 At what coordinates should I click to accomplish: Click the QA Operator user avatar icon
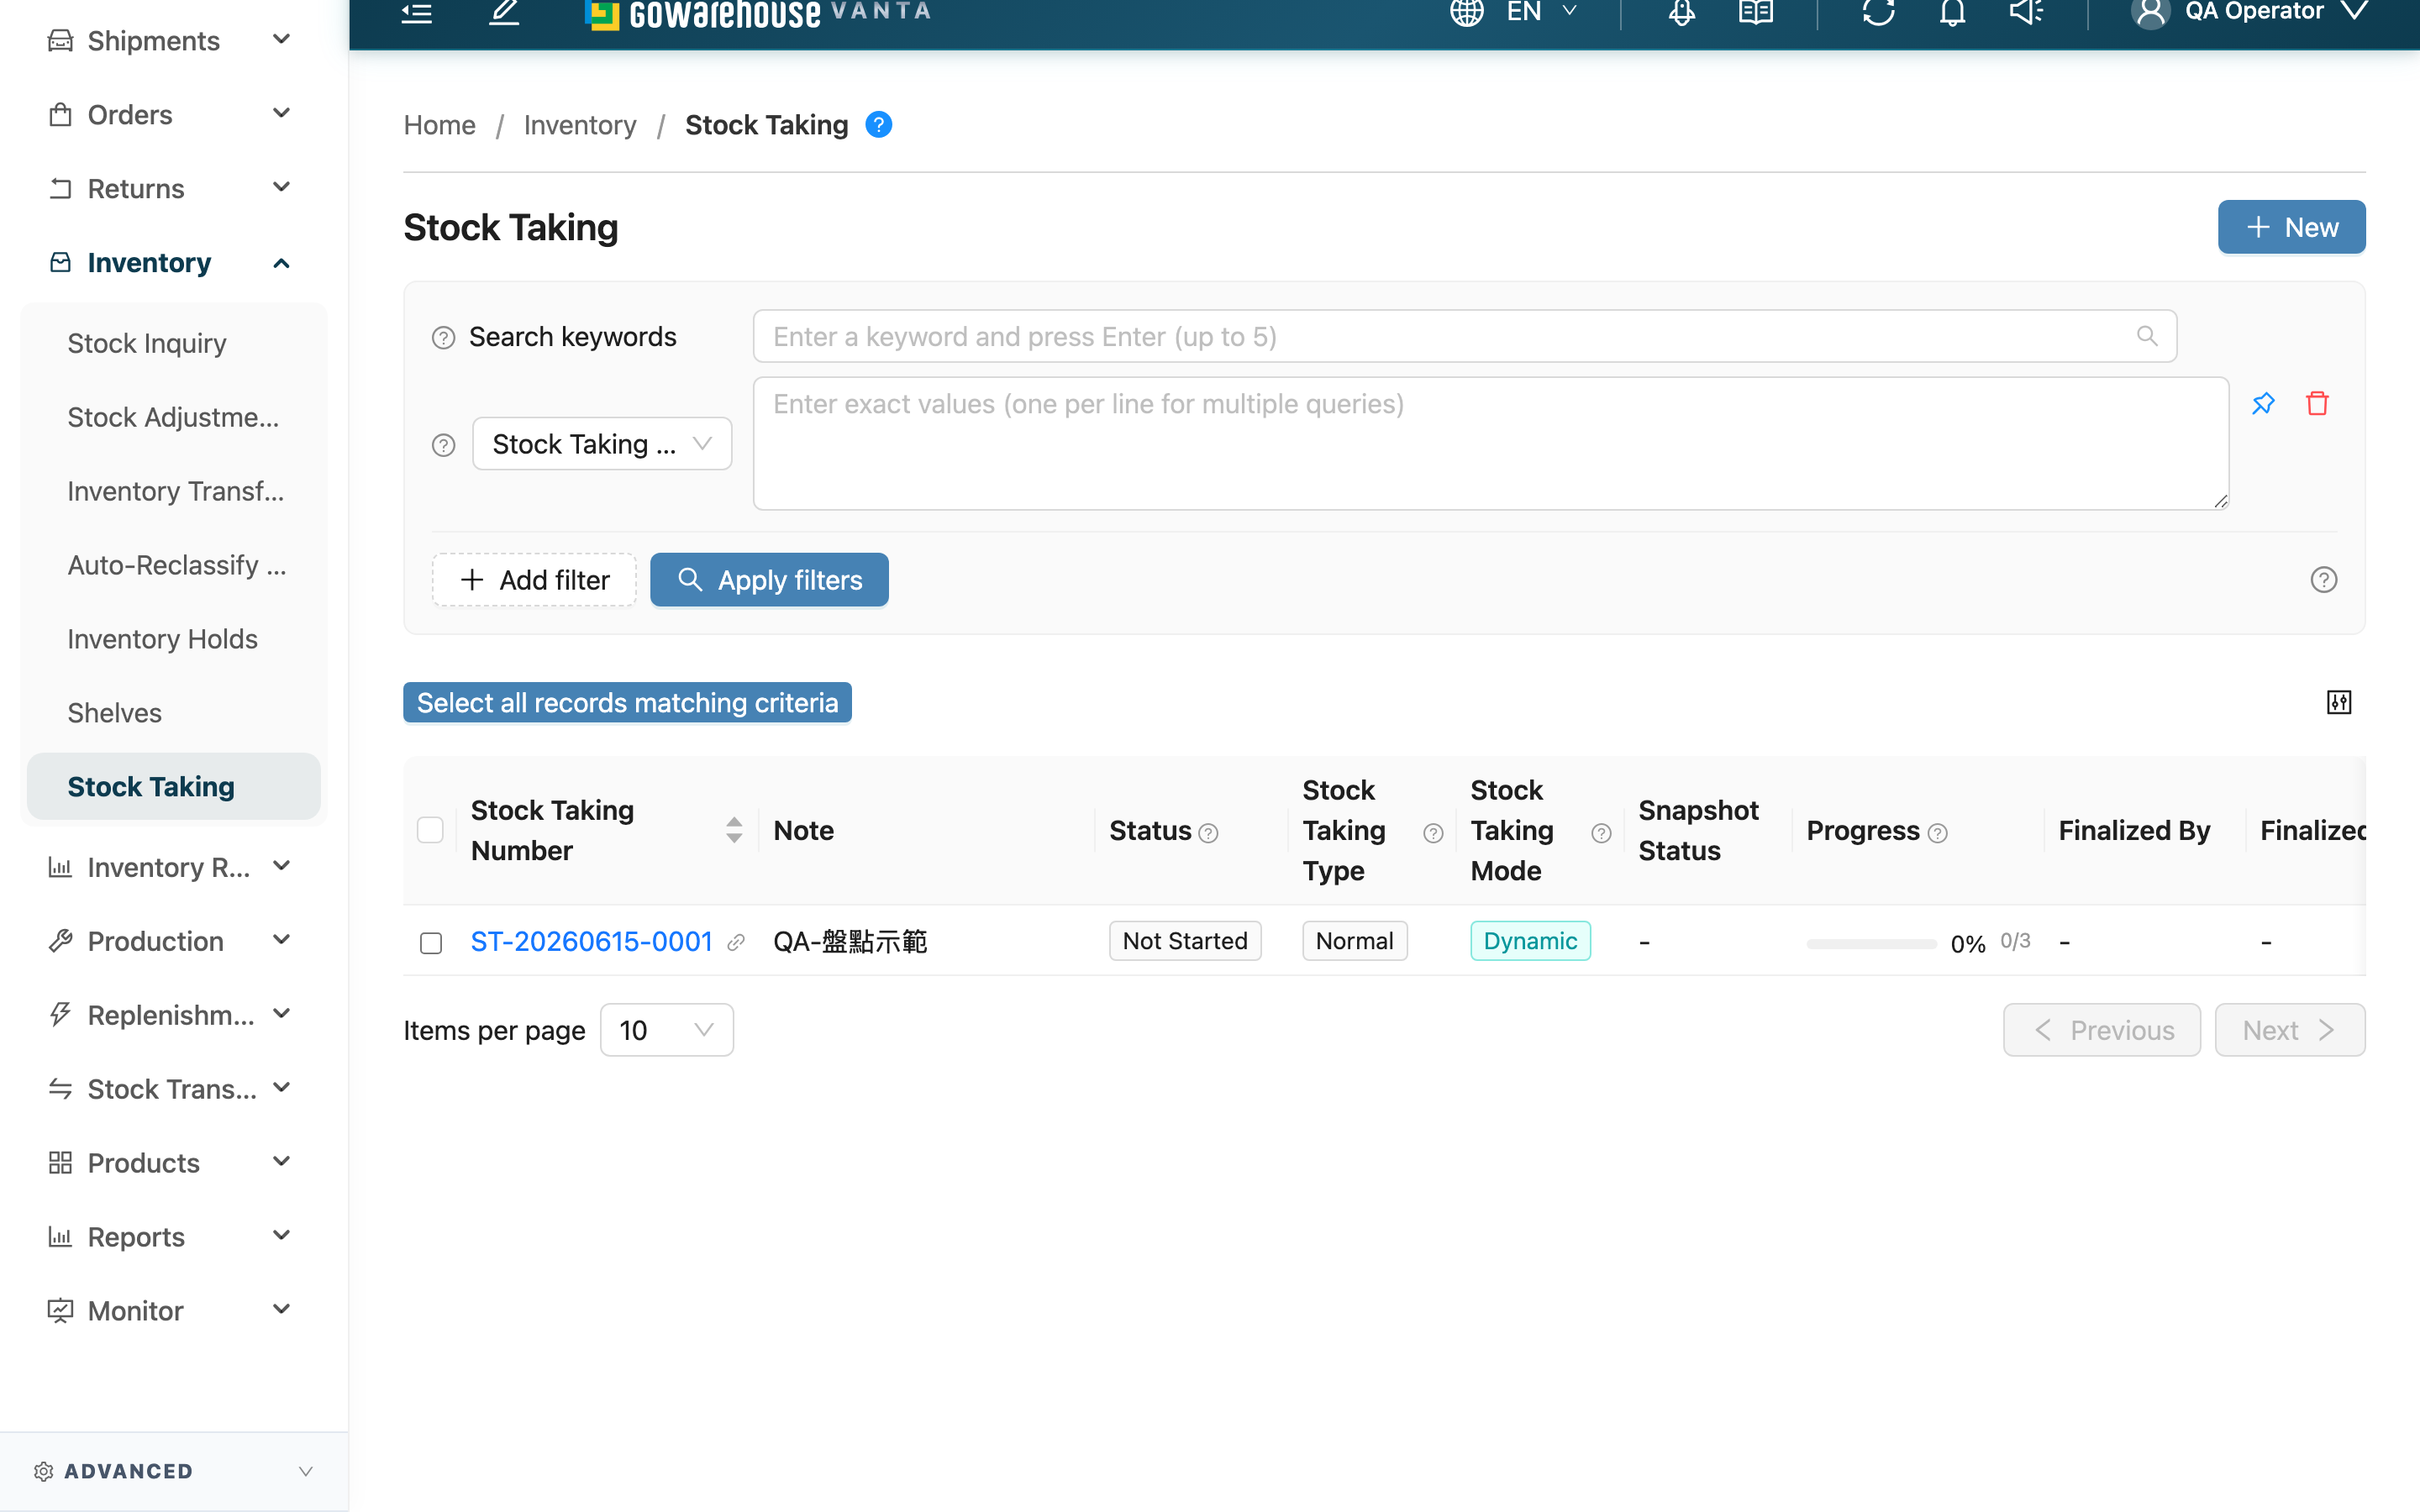[2150, 12]
